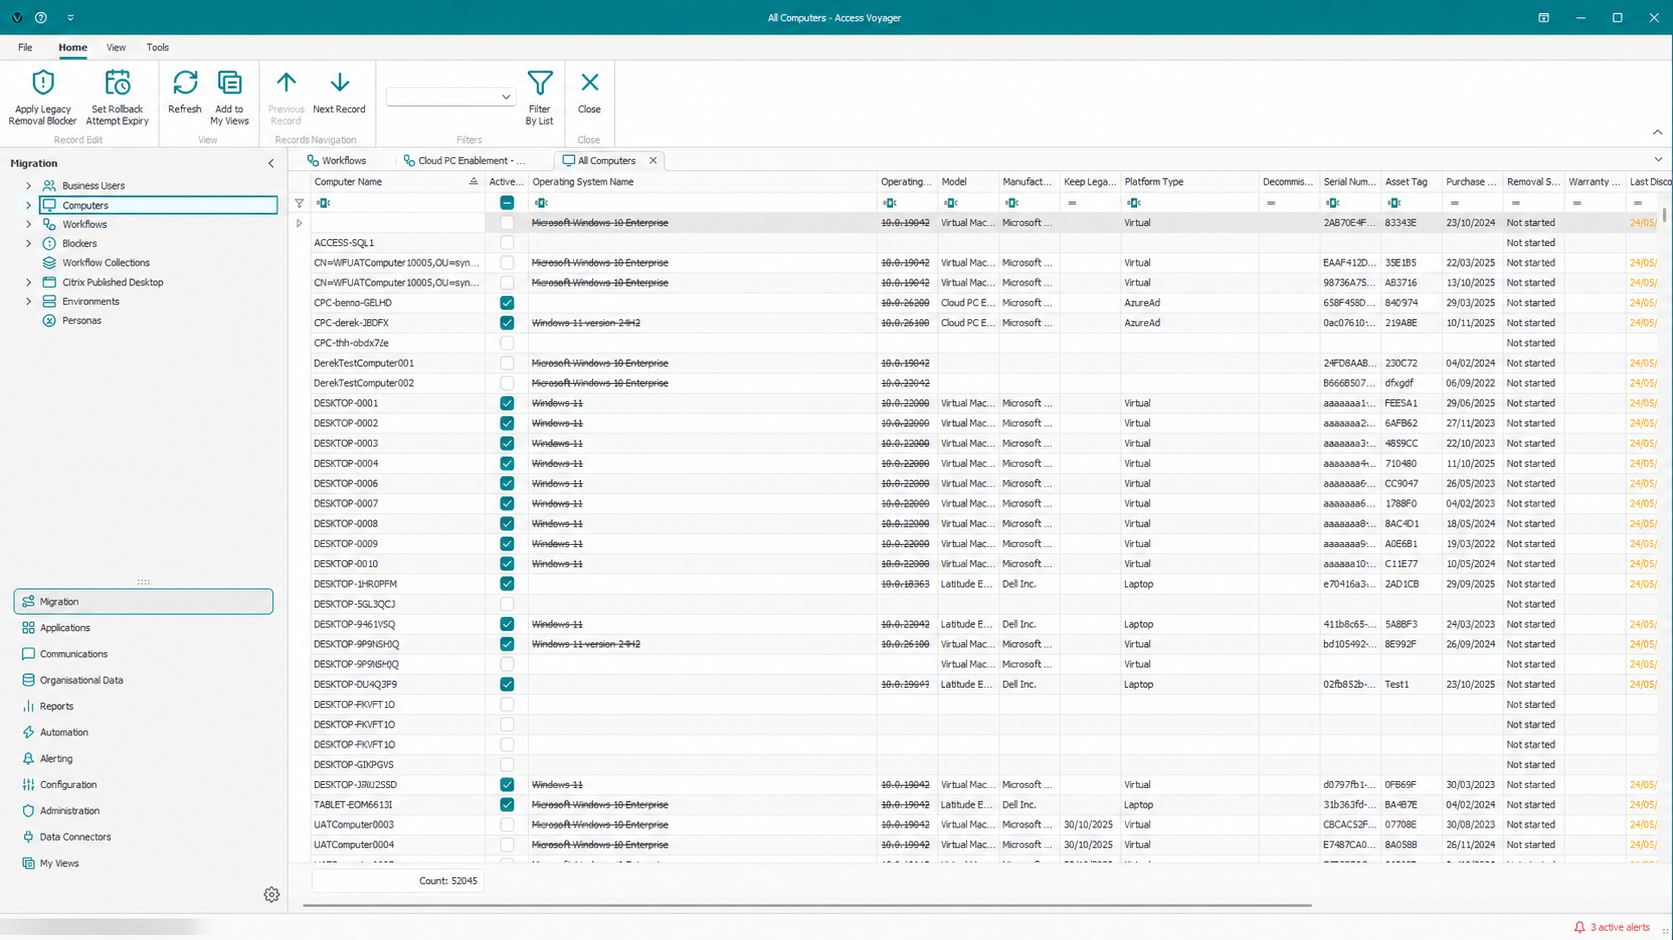Toggle Active filter checkbox in filter row
The image size is (1673, 940).
click(507, 203)
